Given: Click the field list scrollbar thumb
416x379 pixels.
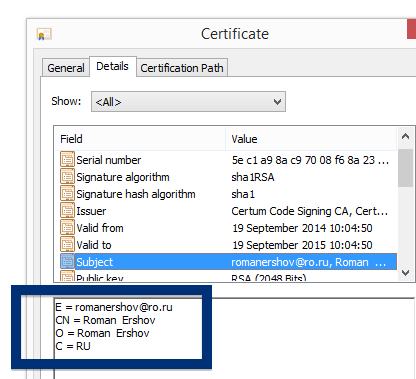Looking at the screenshot, I should point(405,168).
